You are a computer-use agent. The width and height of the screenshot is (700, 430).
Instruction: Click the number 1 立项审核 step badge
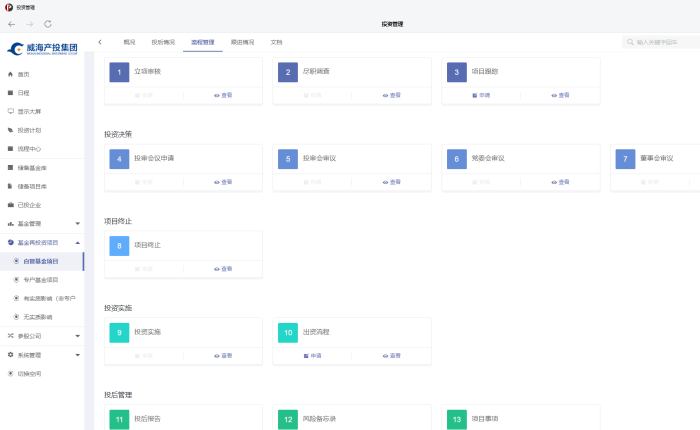[x=120, y=72]
